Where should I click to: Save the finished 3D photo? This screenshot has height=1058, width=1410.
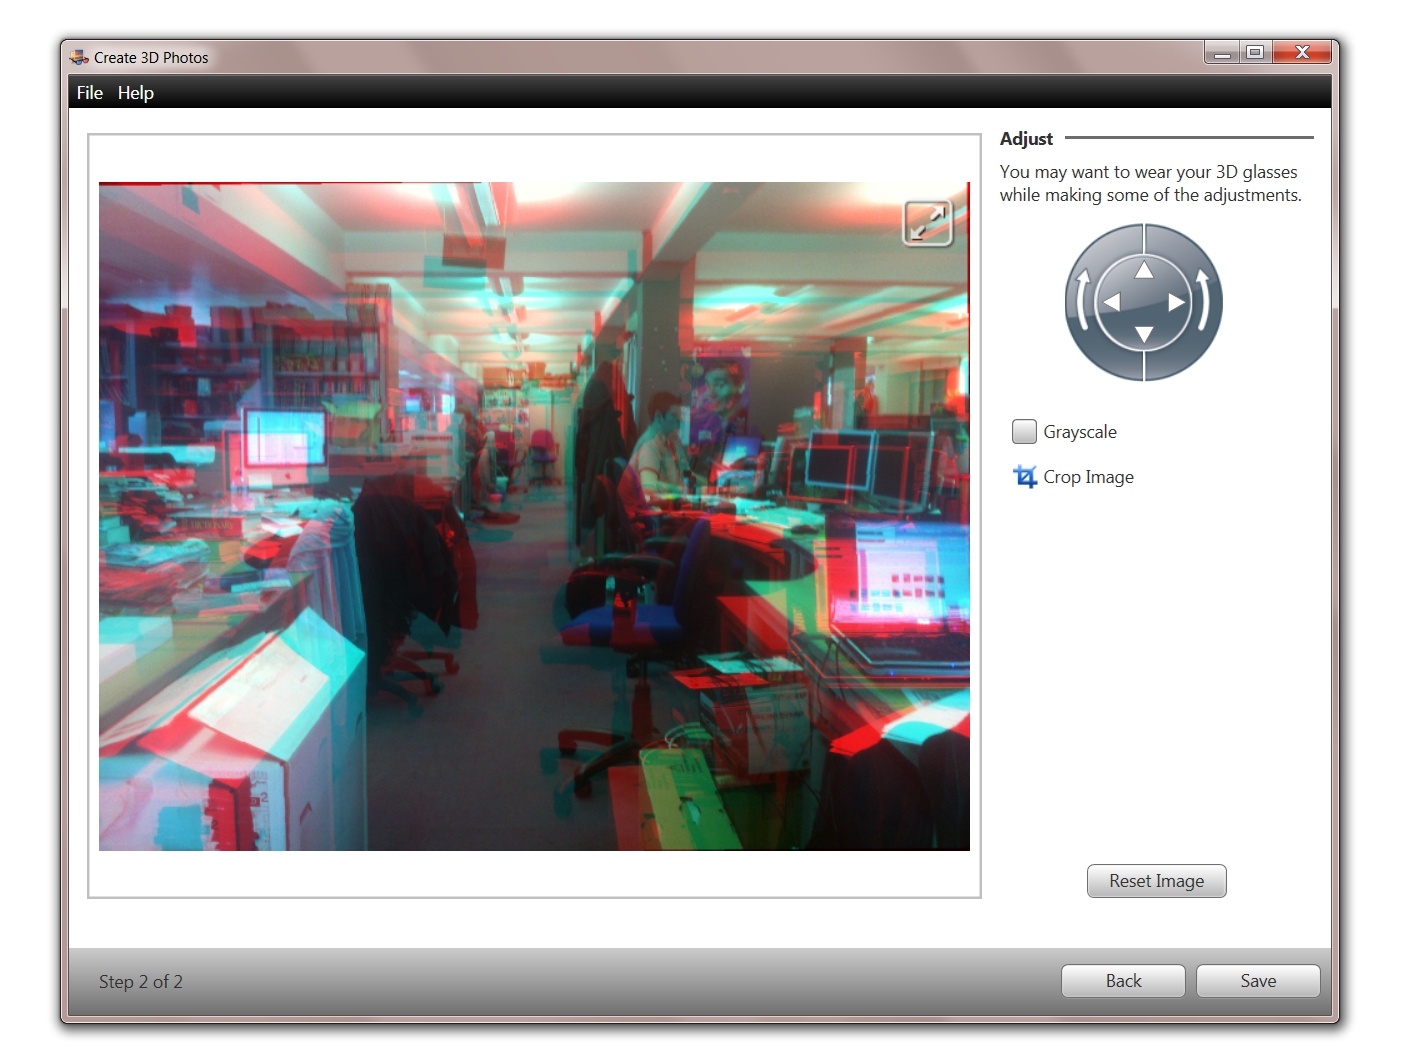1257,981
